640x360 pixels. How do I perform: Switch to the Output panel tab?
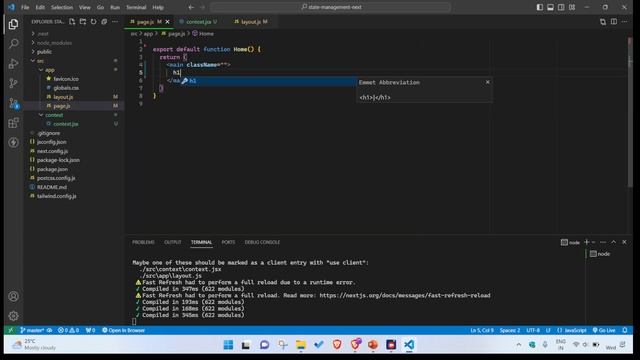coord(173,242)
